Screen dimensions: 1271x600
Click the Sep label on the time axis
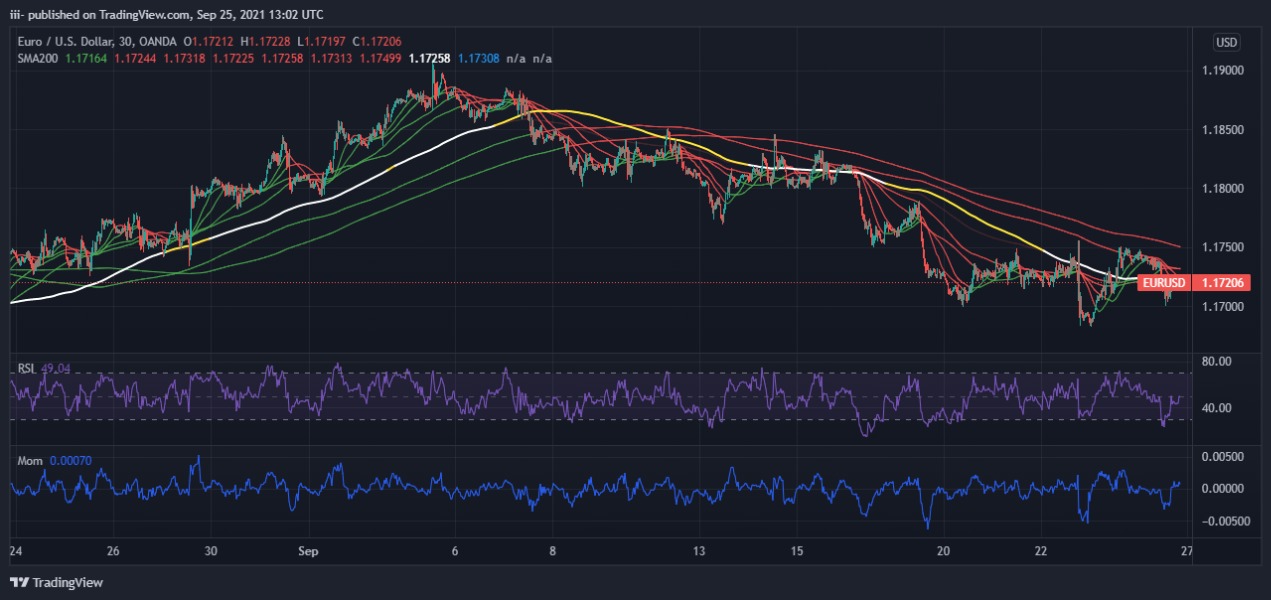pos(309,551)
